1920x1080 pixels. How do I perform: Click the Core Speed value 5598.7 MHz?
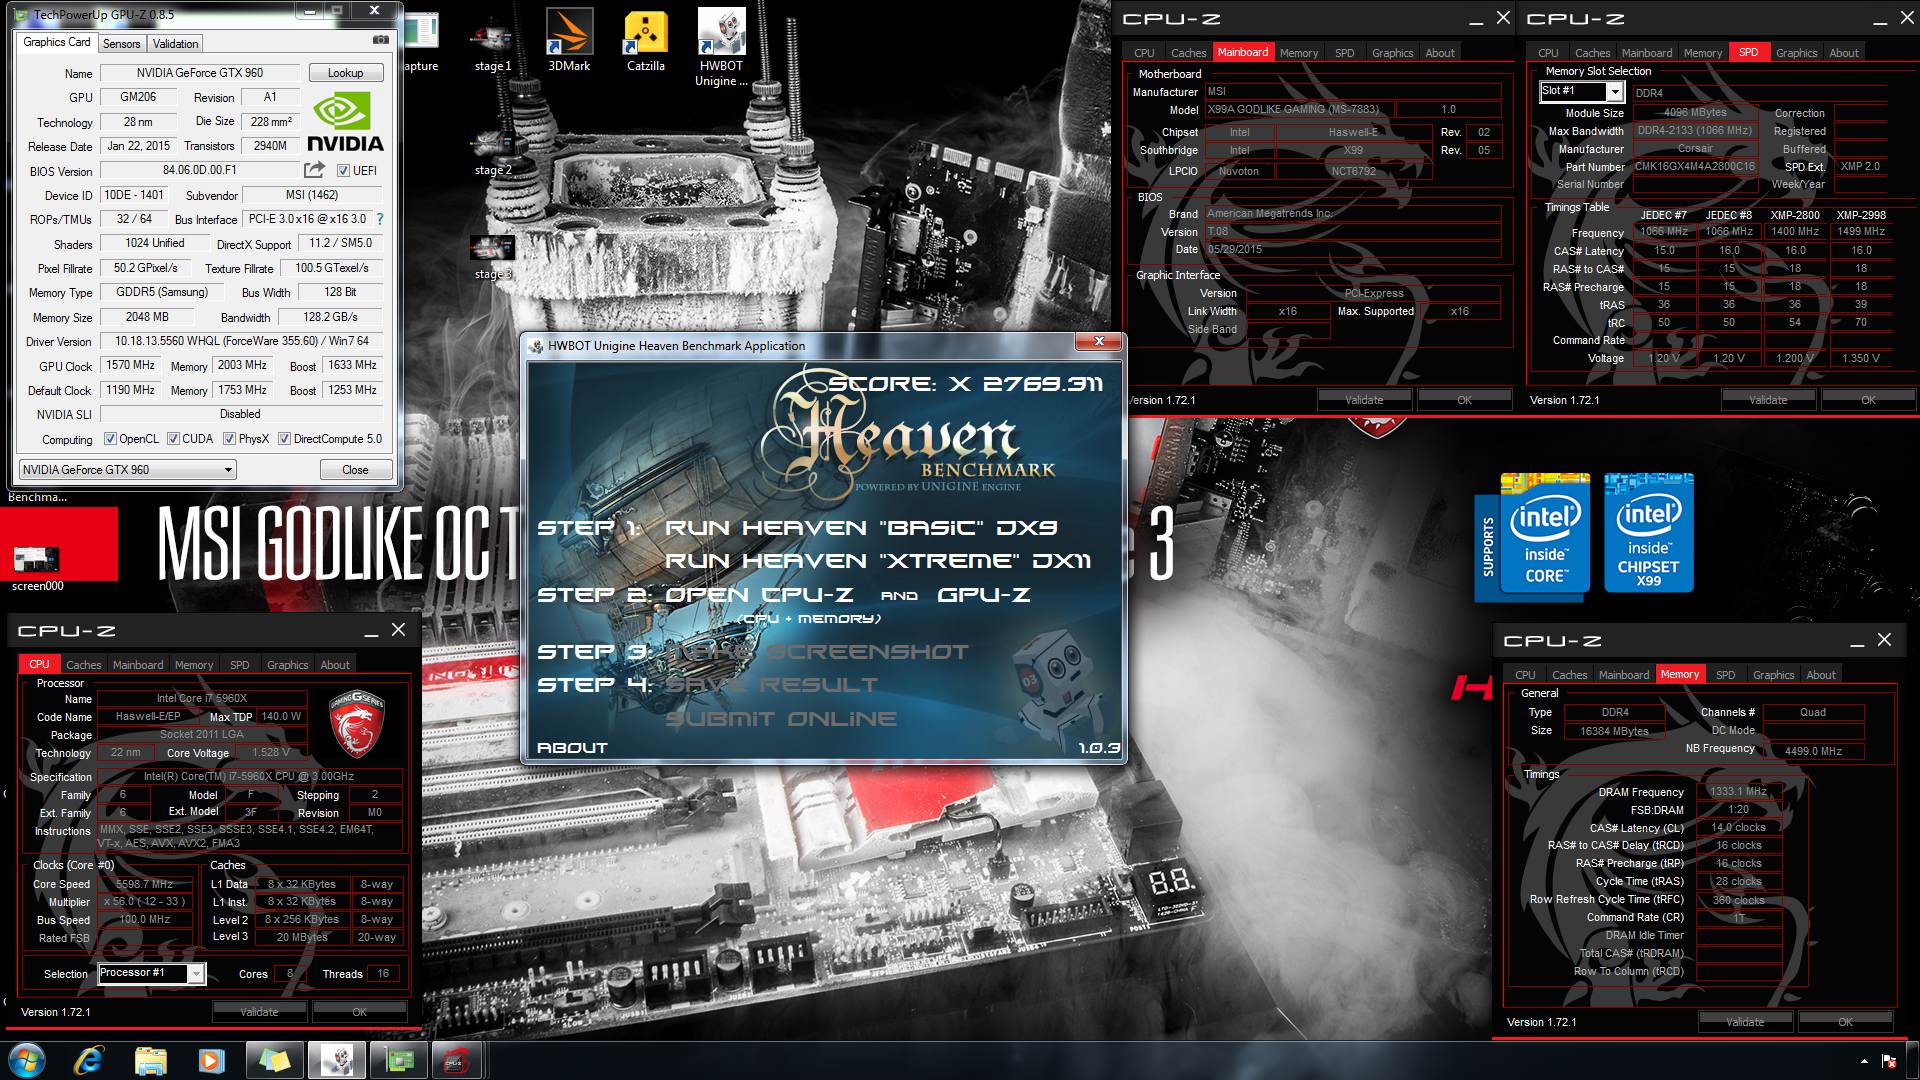pos(144,885)
